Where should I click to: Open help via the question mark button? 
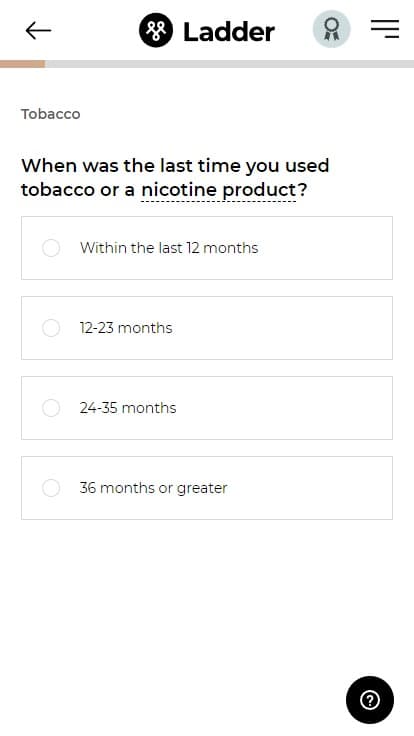tap(370, 700)
